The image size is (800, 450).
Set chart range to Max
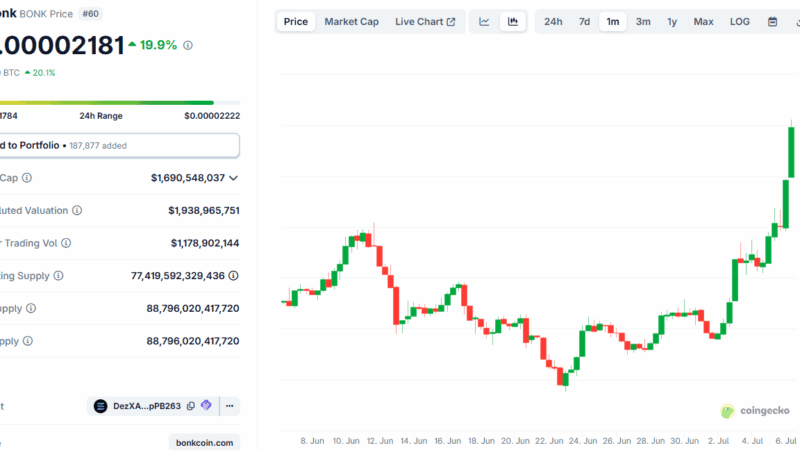point(703,21)
